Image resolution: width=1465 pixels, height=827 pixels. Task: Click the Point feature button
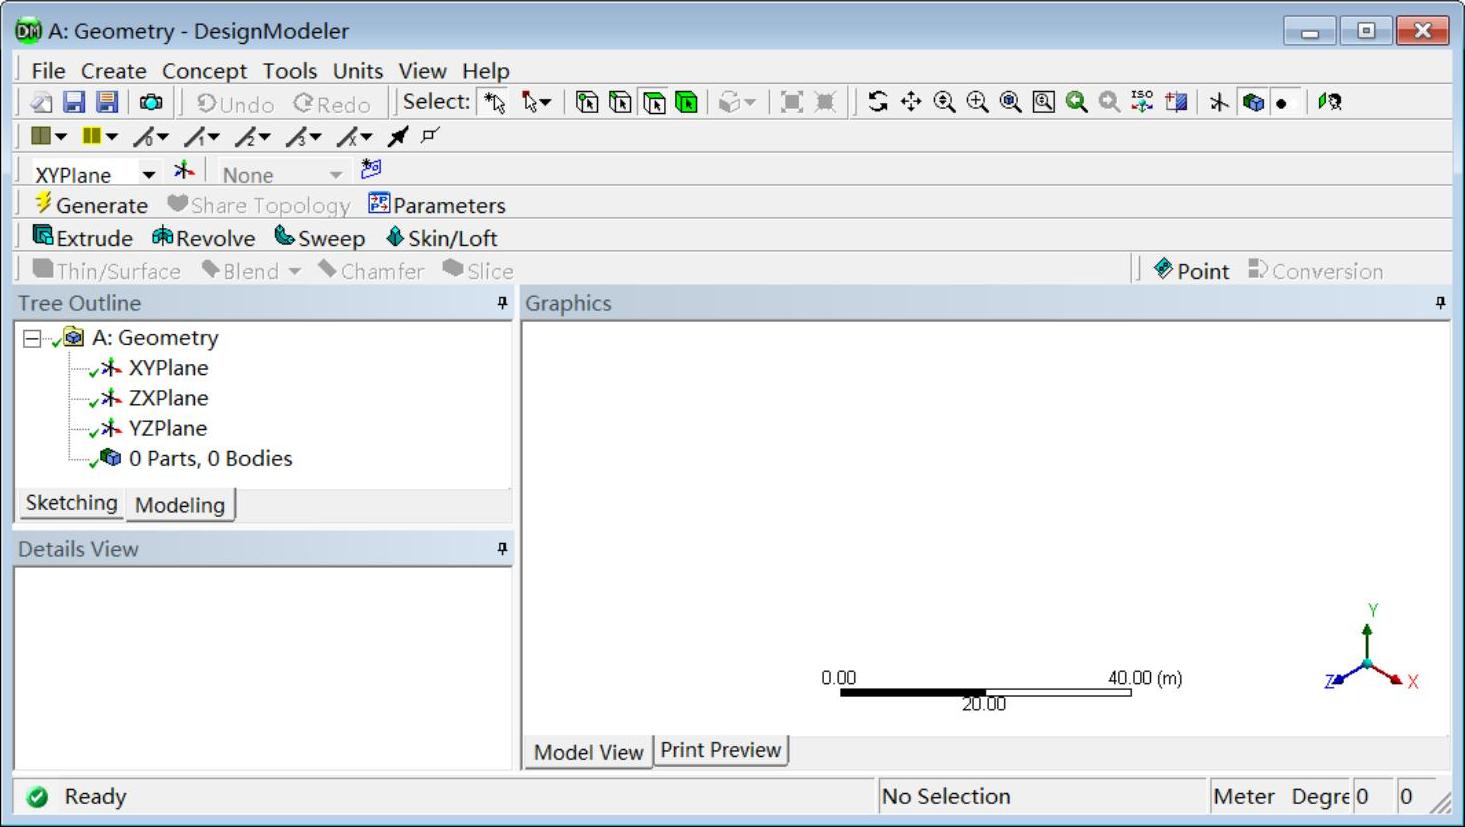[1191, 271]
